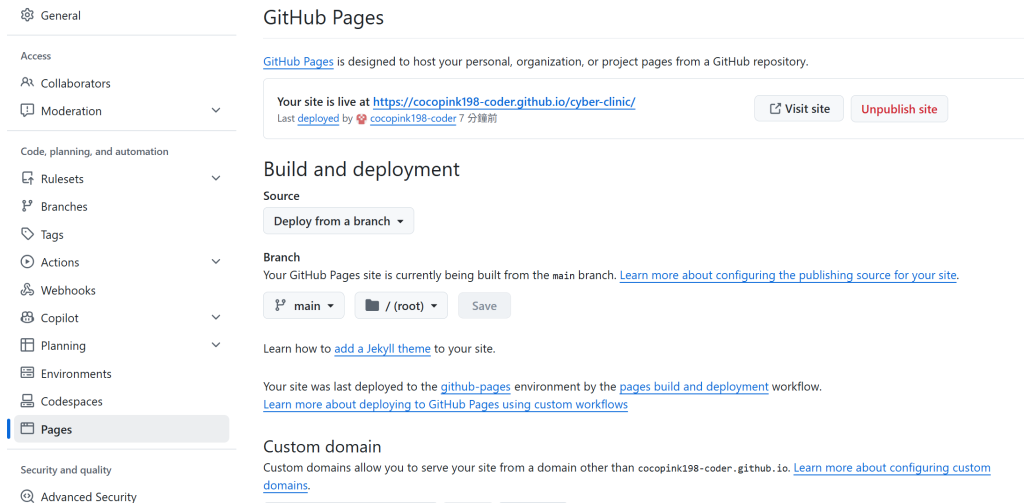Expand the Actions section chevron

pos(216,262)
